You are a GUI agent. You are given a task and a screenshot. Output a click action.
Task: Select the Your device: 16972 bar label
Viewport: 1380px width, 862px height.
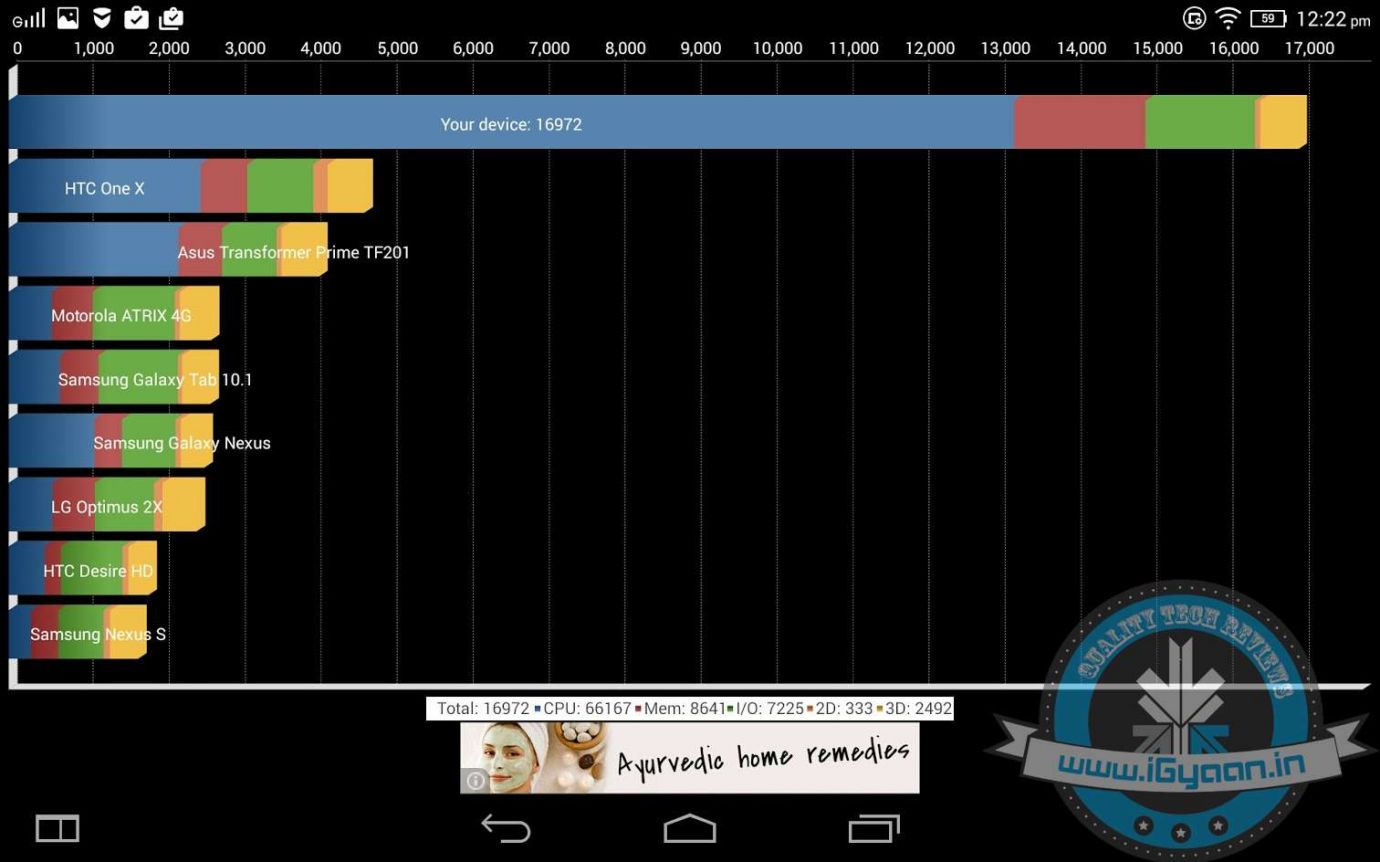[x=511, y=125]
